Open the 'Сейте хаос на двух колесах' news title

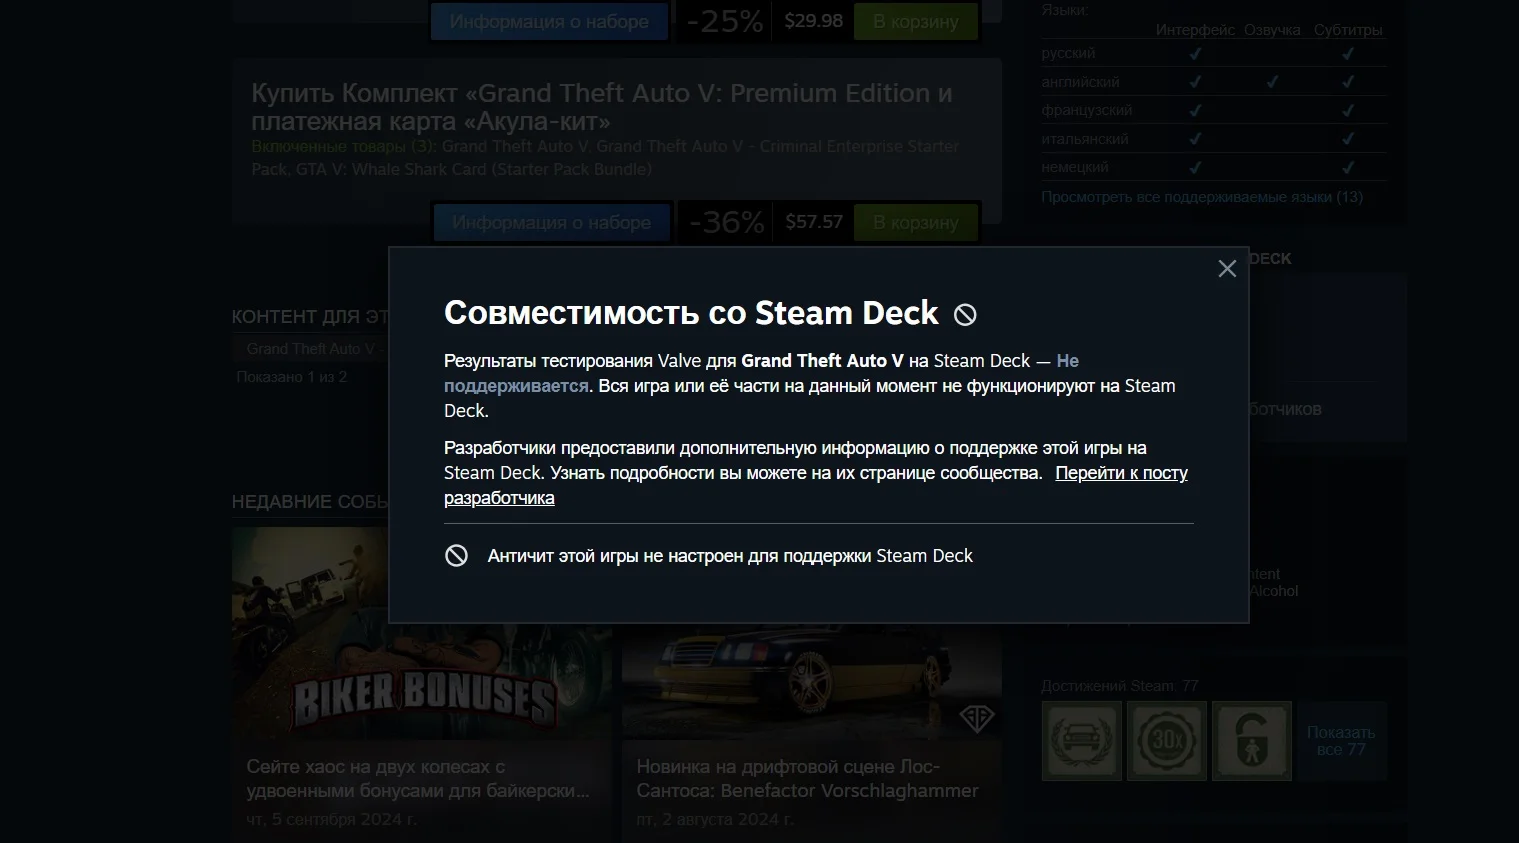pos(417,779)
